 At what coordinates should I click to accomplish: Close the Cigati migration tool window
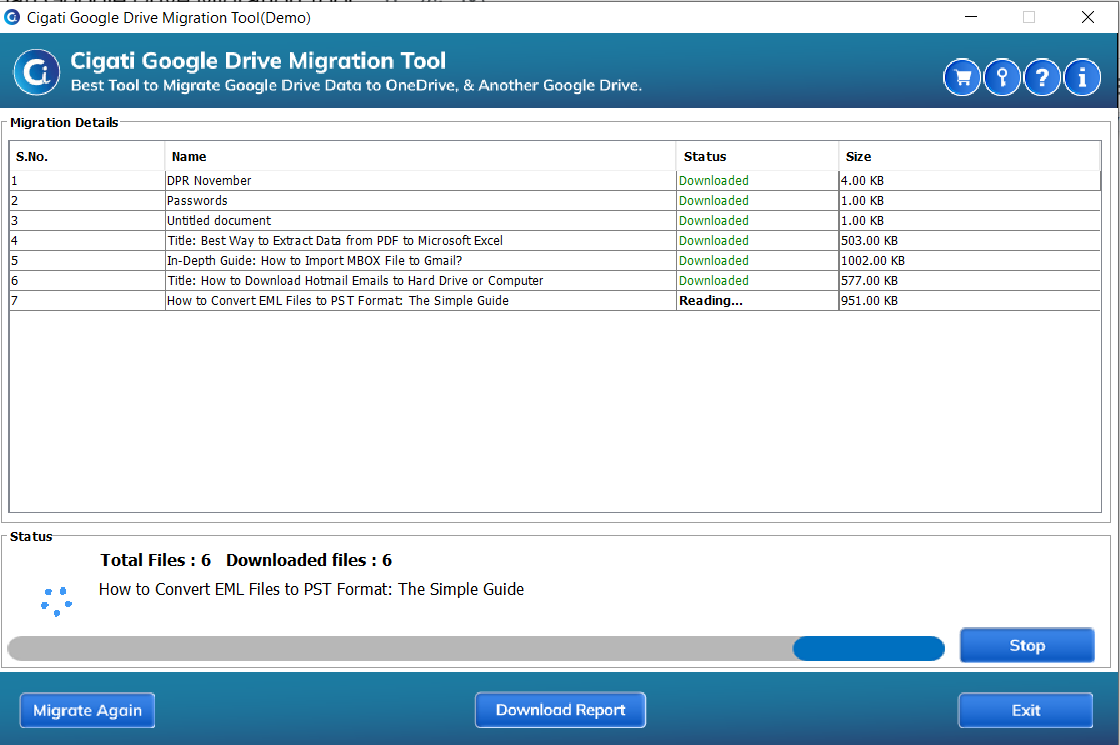click(x=1088, y=16)
